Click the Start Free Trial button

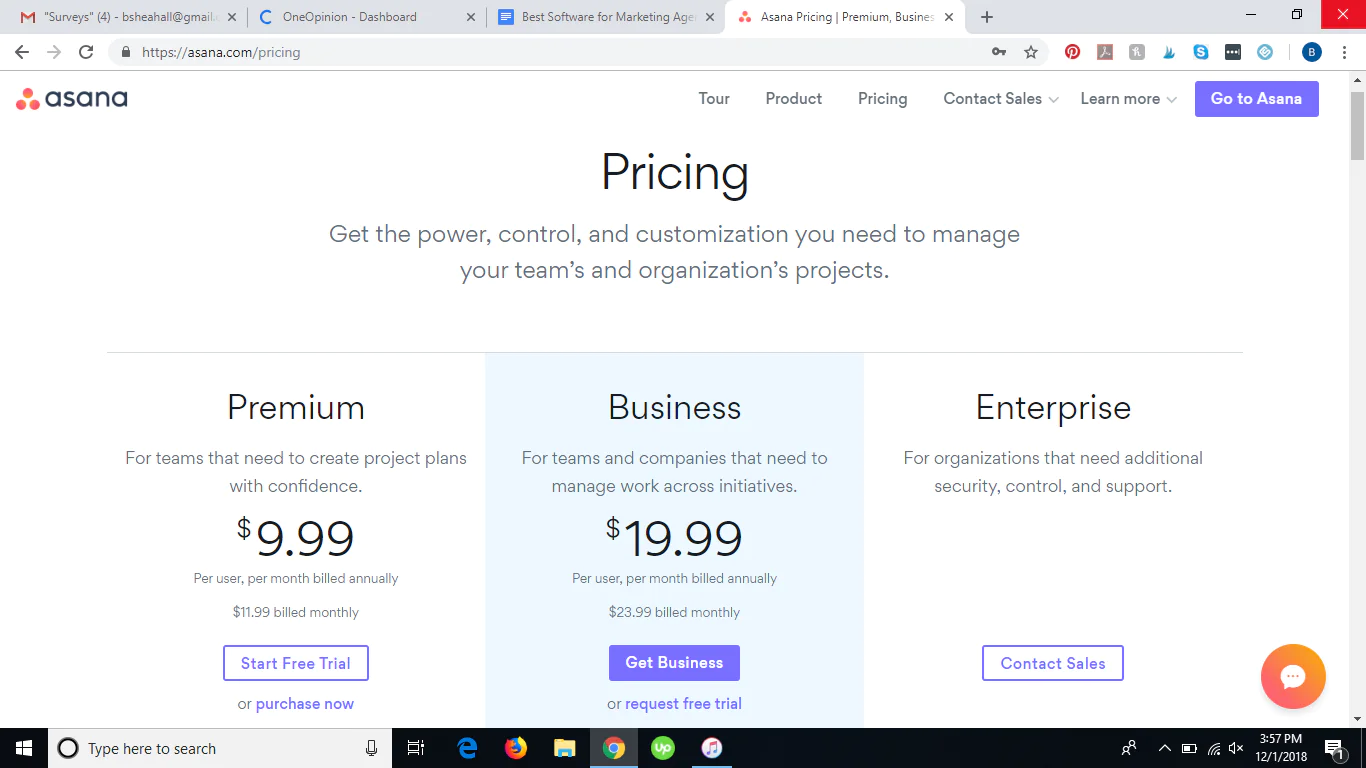coord(296,663)
